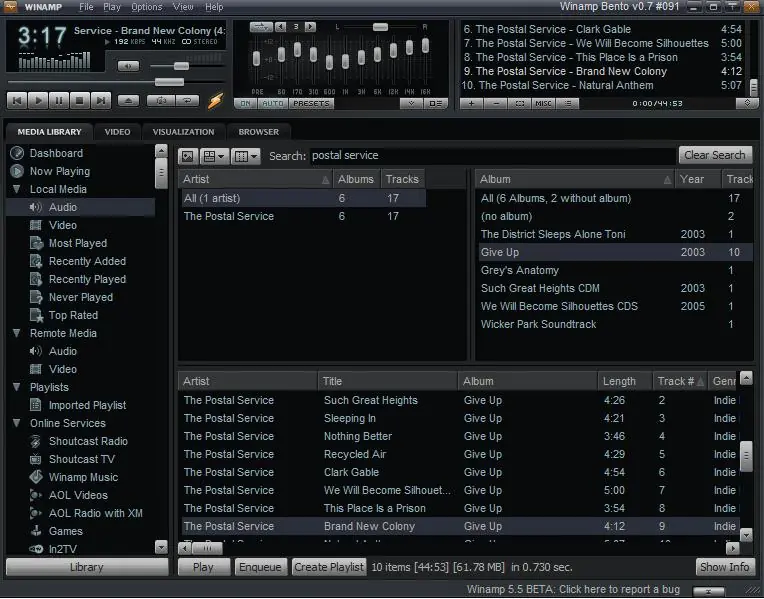The image size is (764, 599).
Task: Open the Most Played smart view
Action: tap(77, 243)
